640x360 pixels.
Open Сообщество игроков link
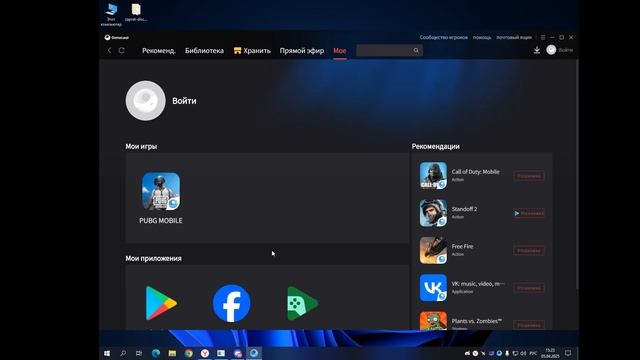click(444, 37)
